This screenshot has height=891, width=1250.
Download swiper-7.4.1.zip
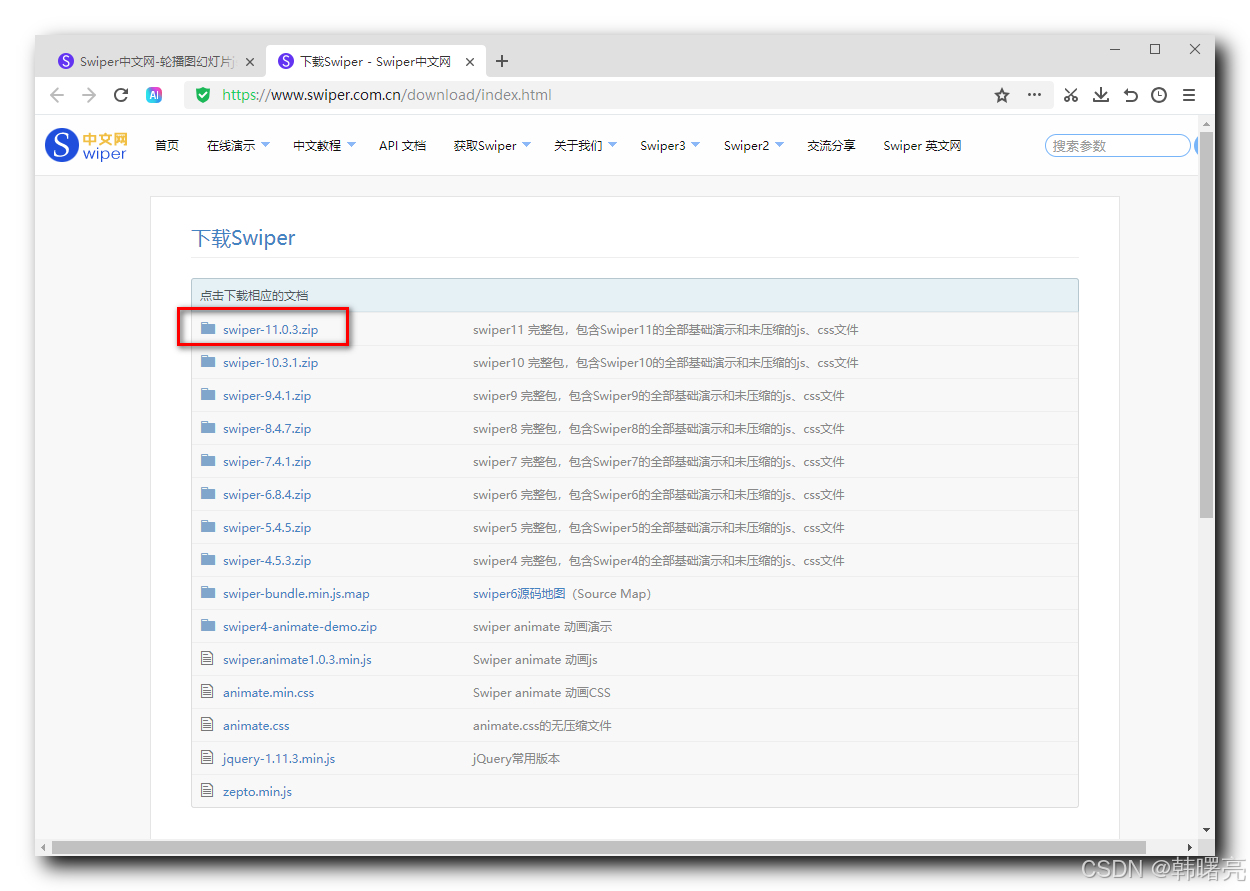[x=267, y=461]
